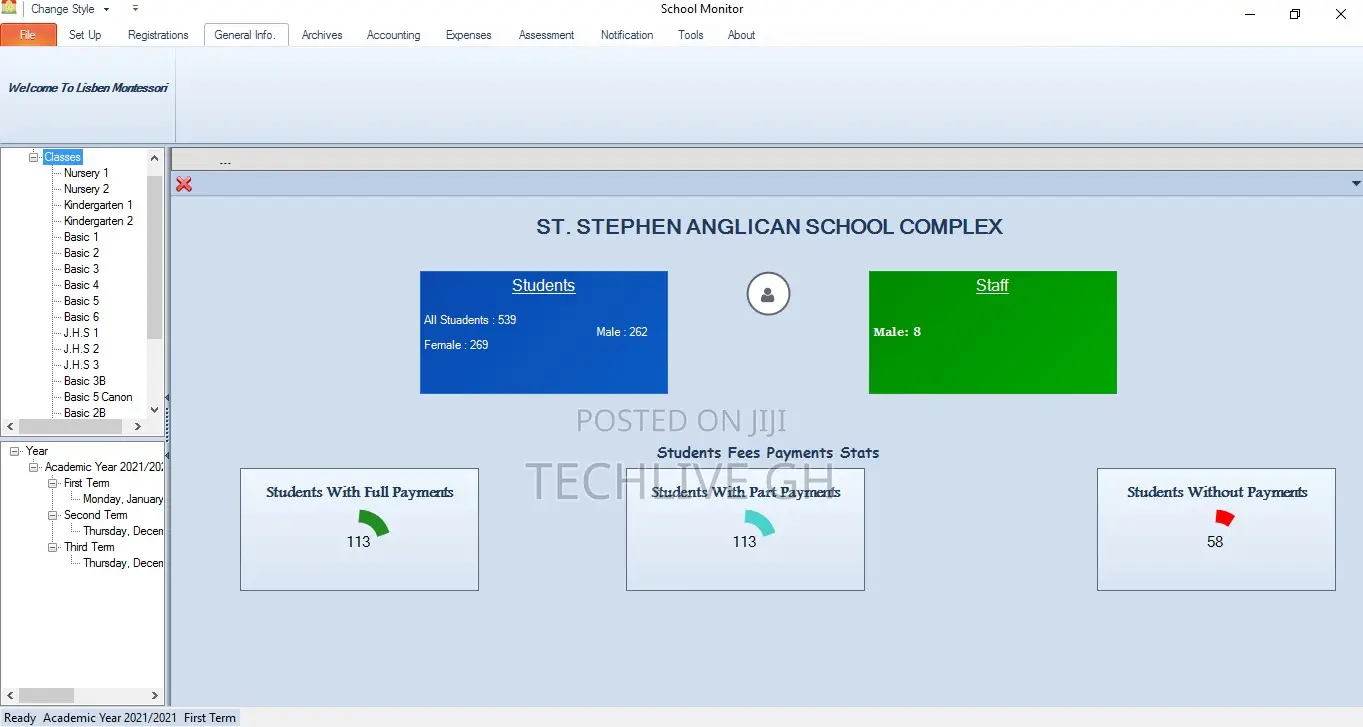Screen dimensions: 1363x727
Task: Select Basic 1 class
Action: coord(81,237)
